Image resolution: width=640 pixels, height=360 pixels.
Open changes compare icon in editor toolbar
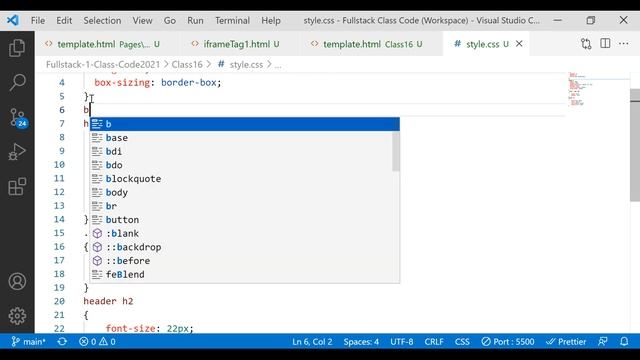pos(586,44)
